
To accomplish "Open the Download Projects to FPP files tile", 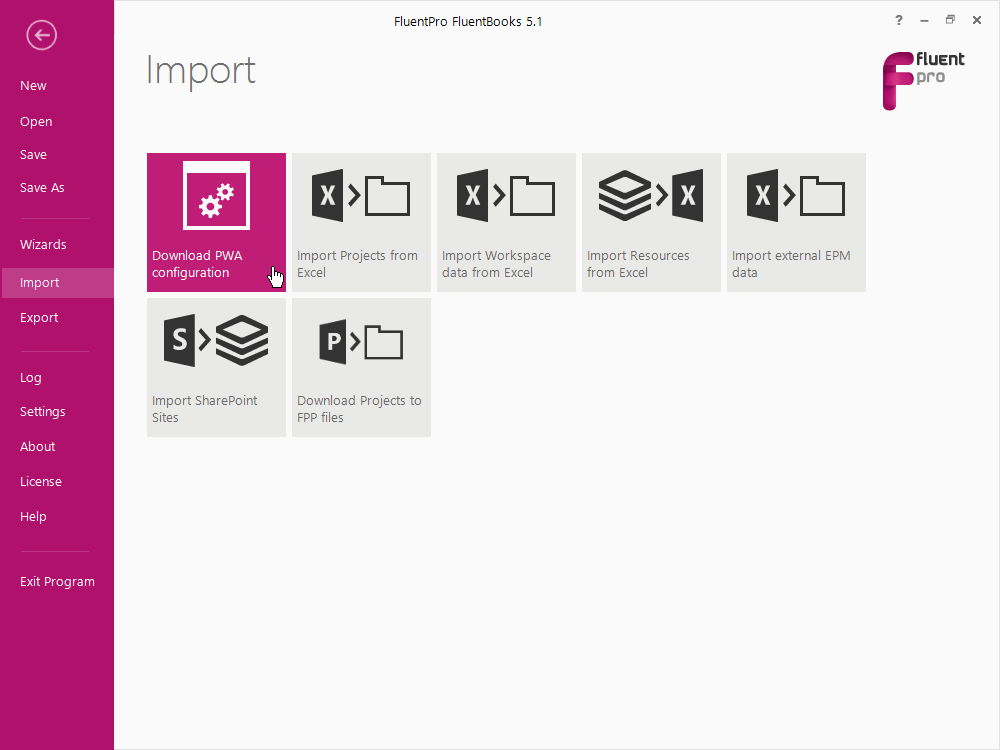I will click(x=362, y=367).
